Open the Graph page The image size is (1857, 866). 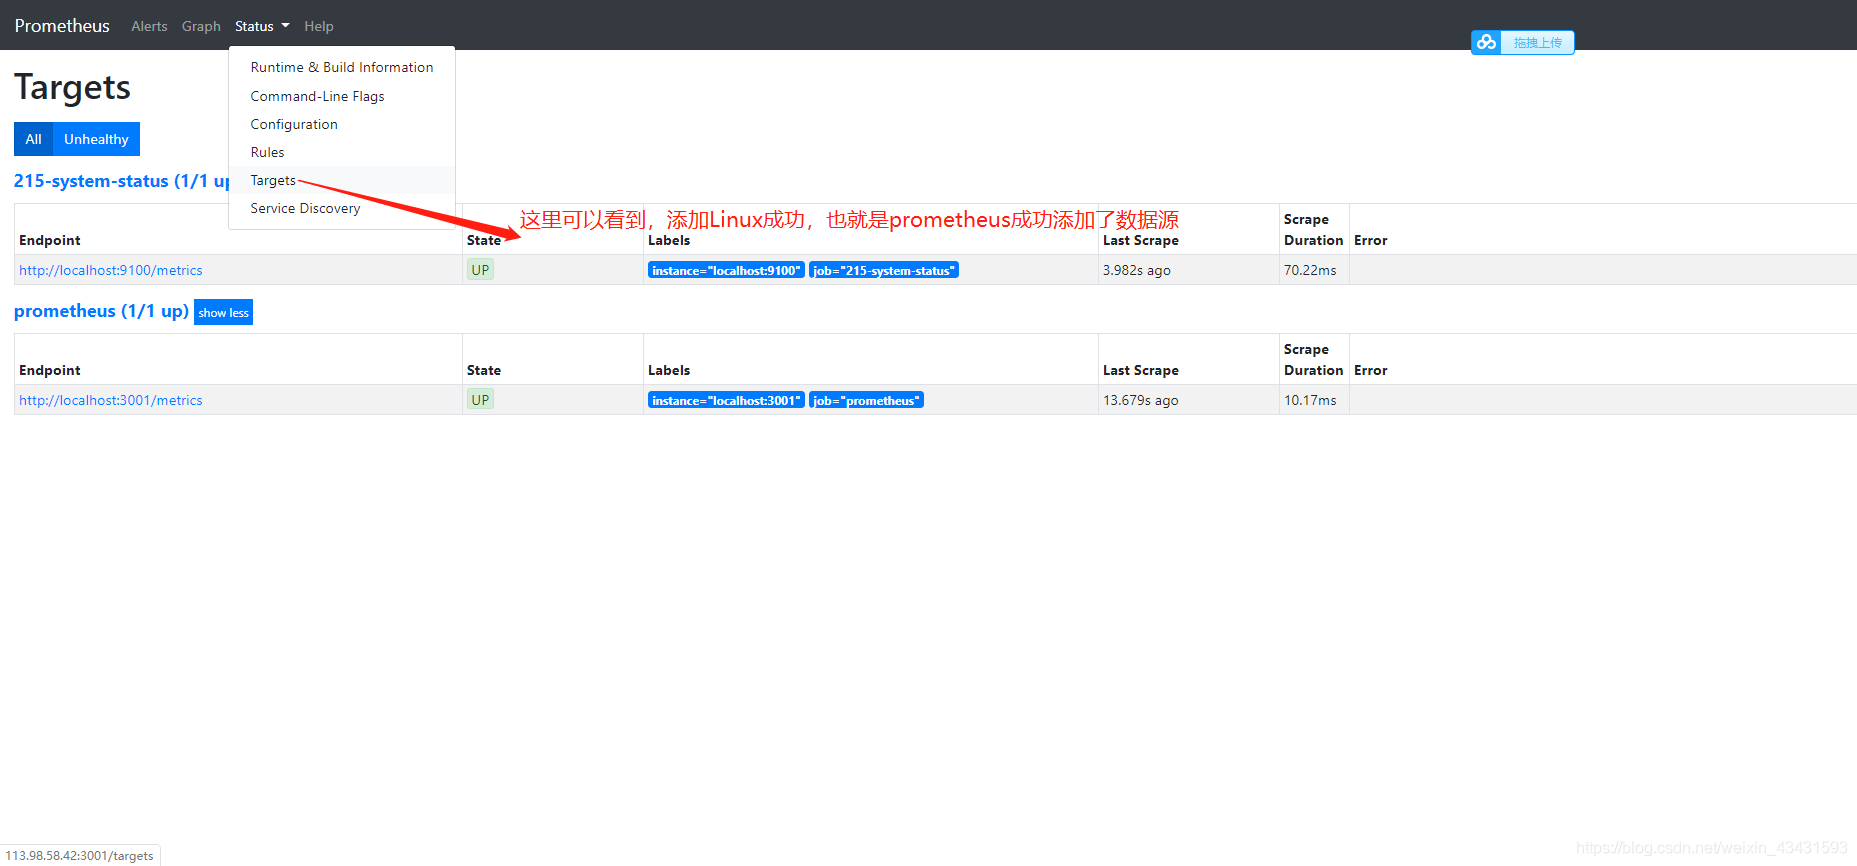201,26
